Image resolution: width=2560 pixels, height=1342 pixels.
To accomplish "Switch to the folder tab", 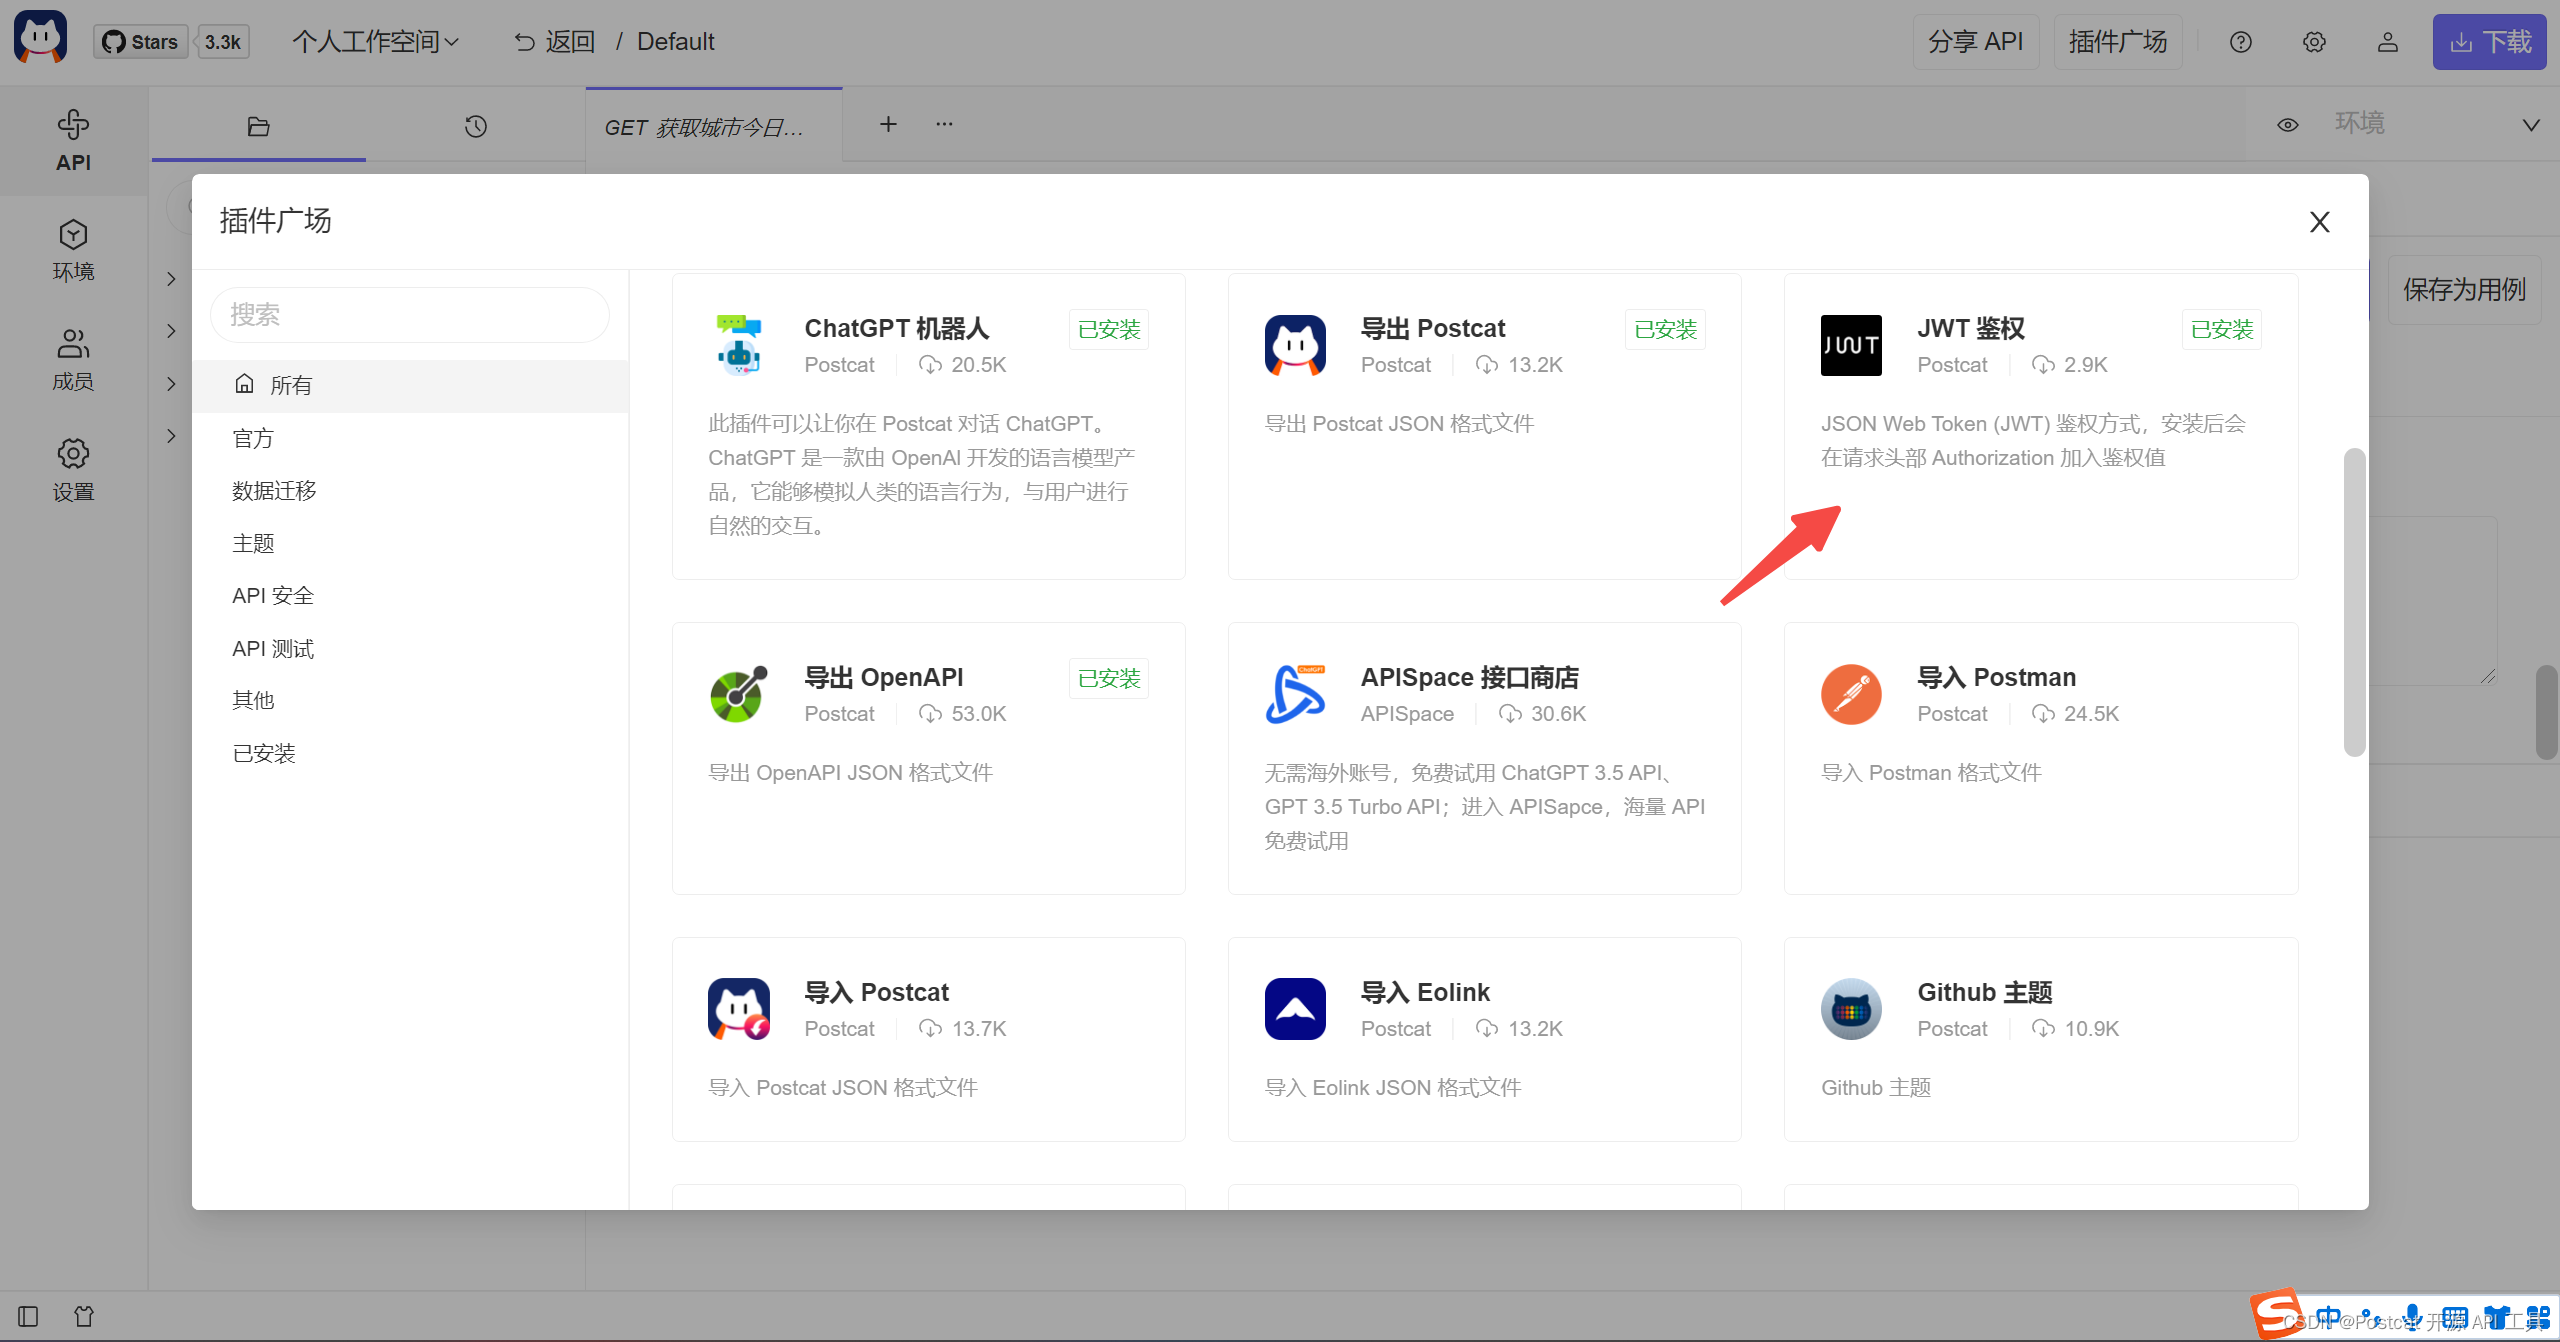I will [x=259, y=126].
